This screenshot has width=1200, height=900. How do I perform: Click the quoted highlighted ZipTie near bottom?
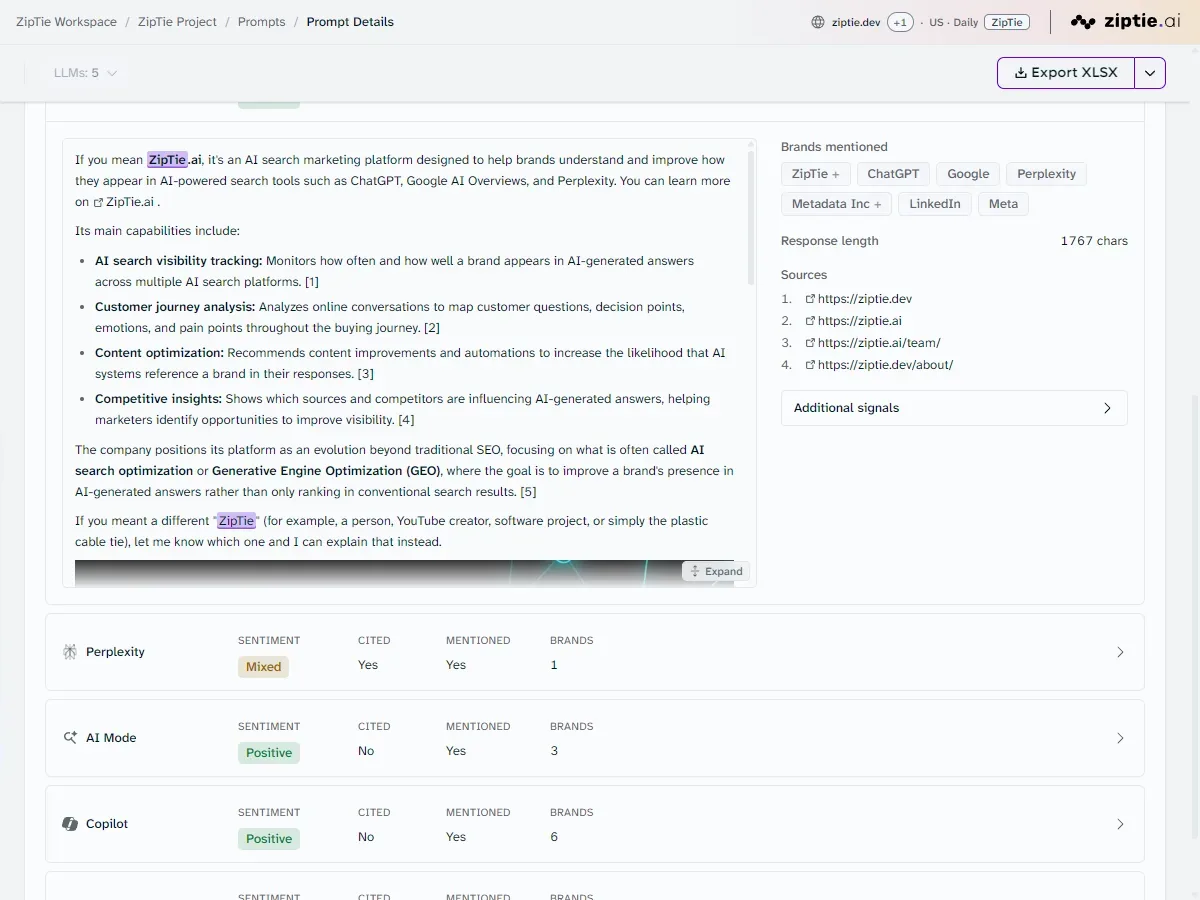[237, 520]
